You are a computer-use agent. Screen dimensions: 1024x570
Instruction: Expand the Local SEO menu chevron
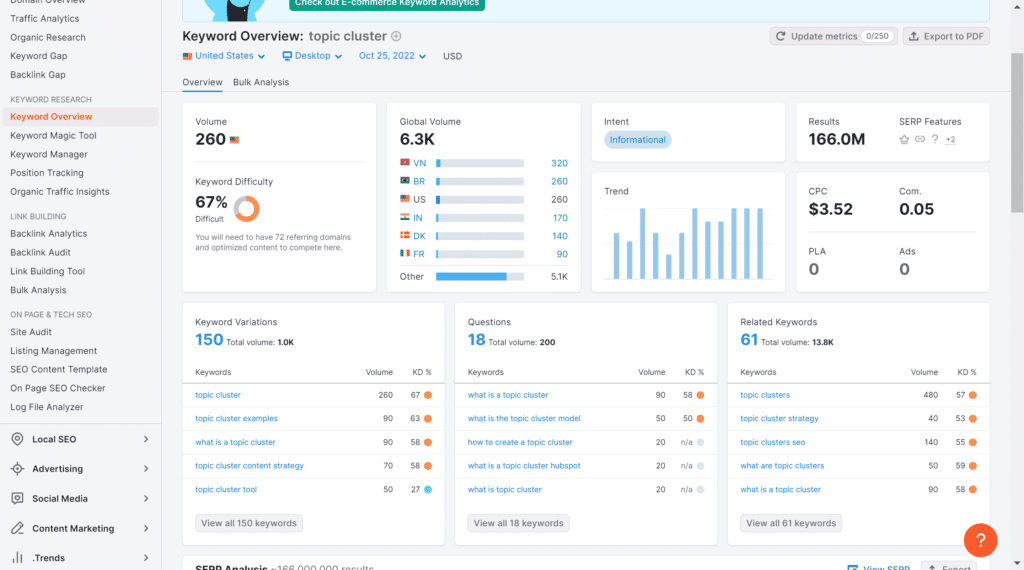146,439
